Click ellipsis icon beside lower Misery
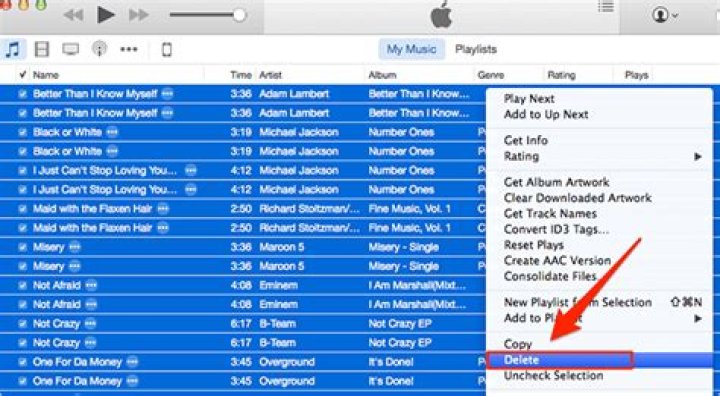 (74, 266)
